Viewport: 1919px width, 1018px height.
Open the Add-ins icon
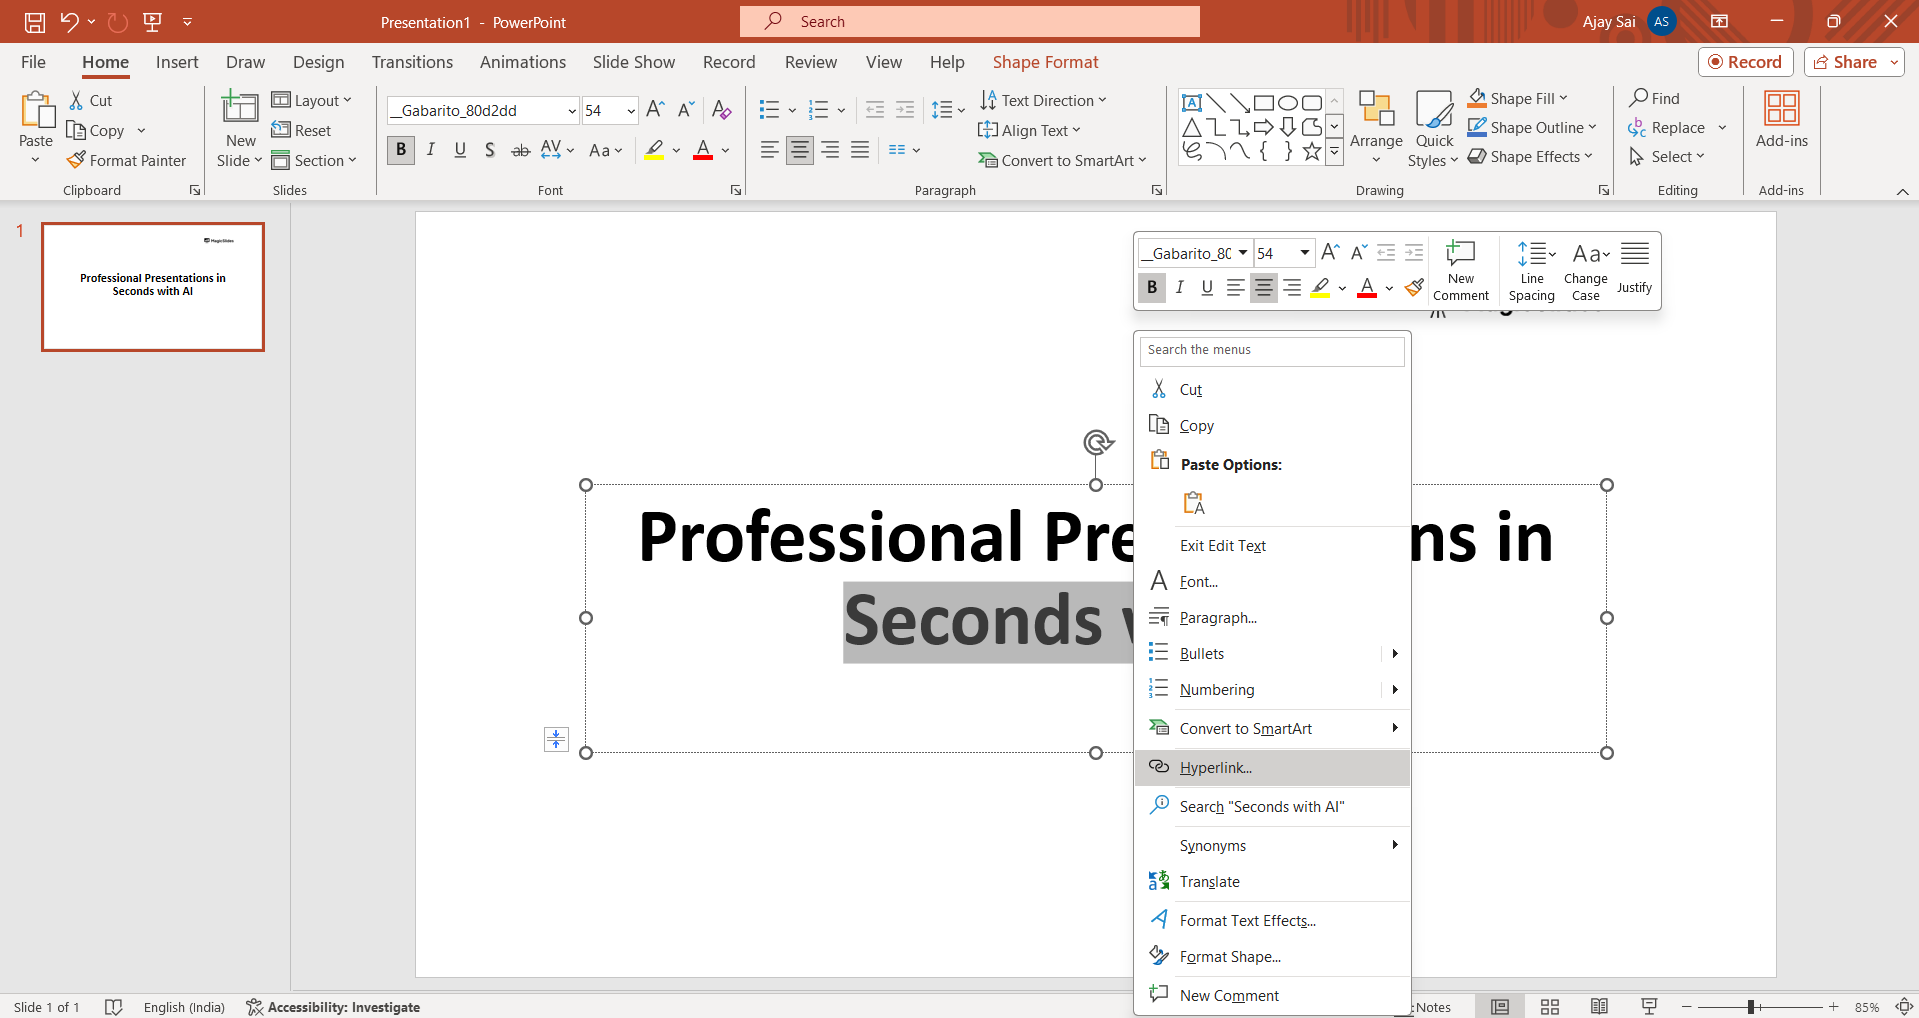[x=1781, y=108]
